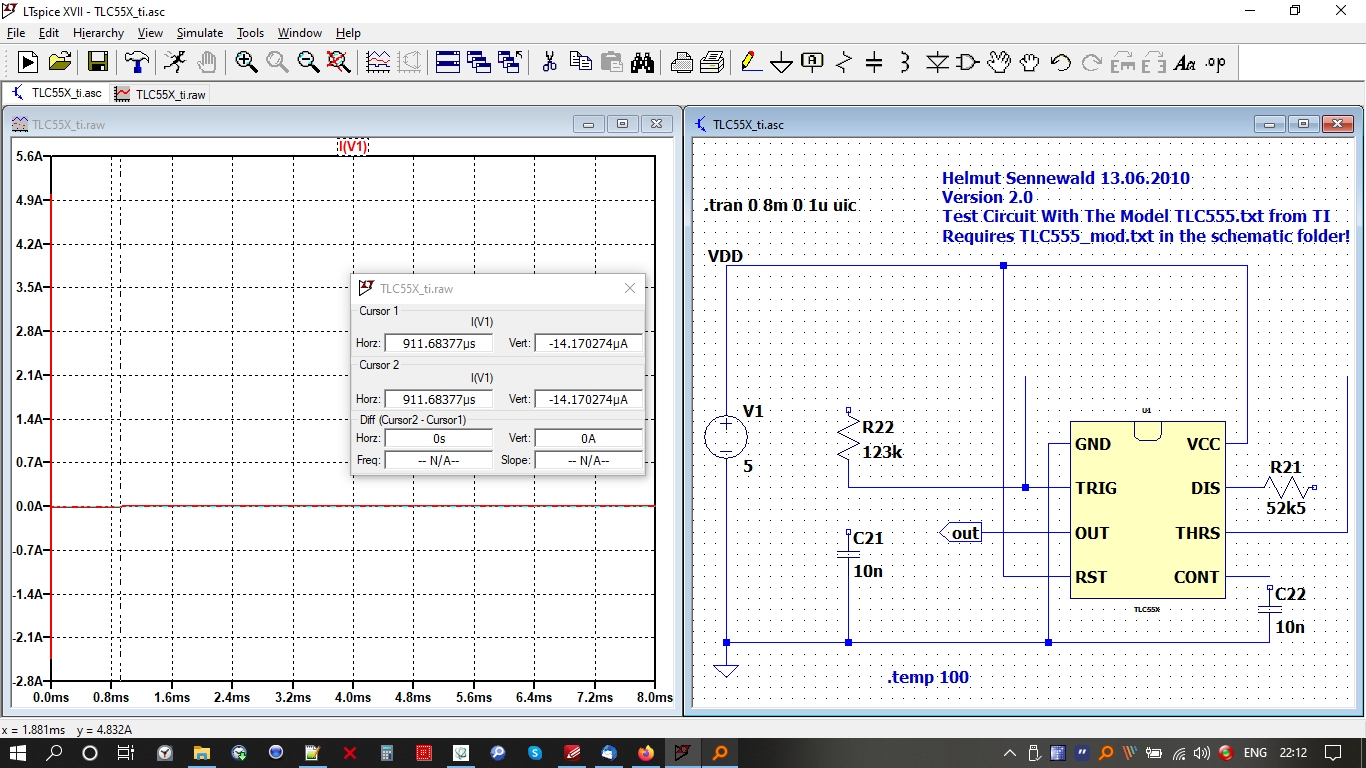
Task: Click the running-man Run icon
Action: point(174,62)
